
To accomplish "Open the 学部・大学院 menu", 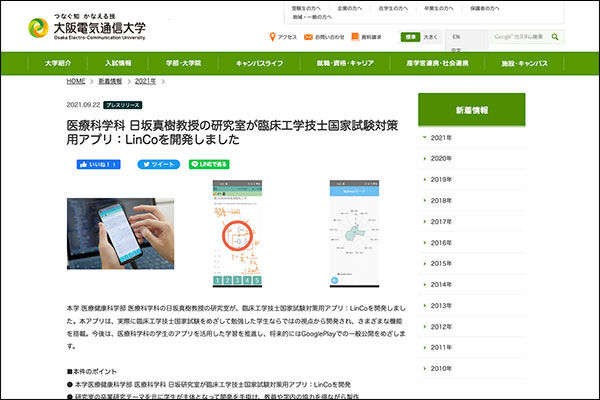I will point(183,63).
